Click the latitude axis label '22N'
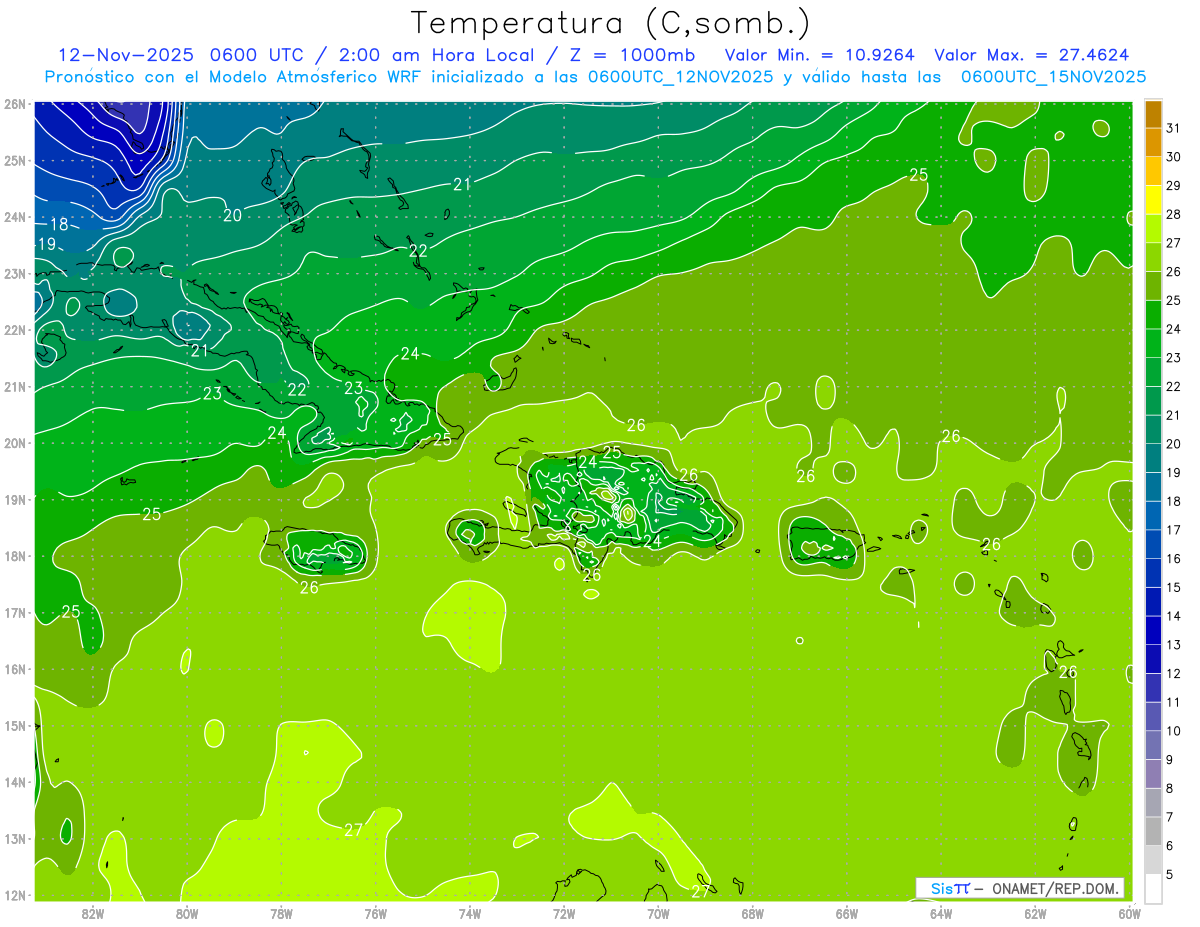Screen dimensions: 1200x927 point(14,330)
